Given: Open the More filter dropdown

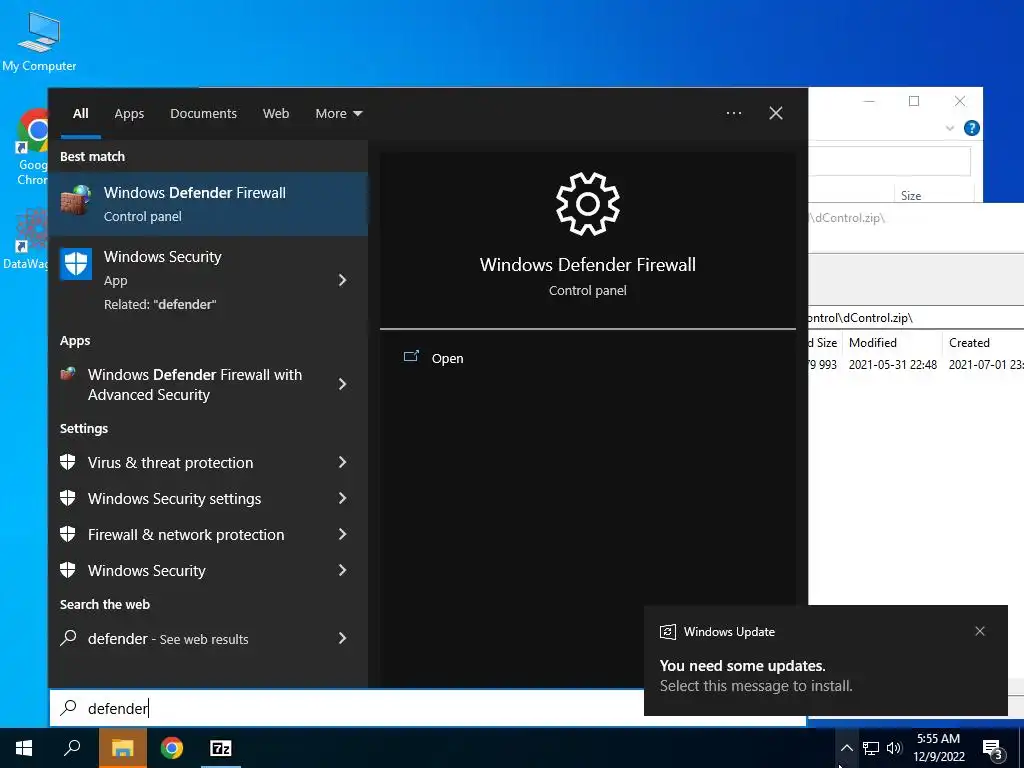Looking at the screenshot, I should tap(338, 114).
